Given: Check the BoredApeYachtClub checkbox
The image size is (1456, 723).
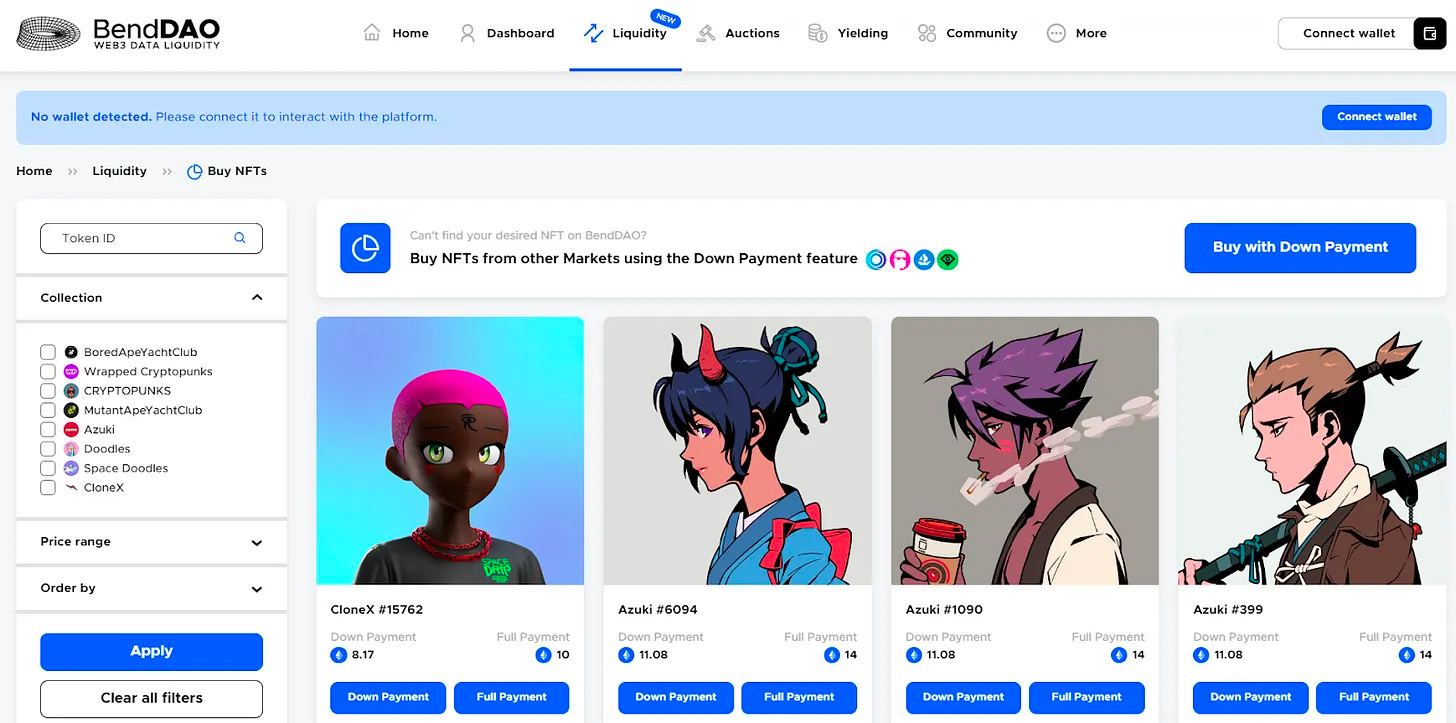Looking at the screenshot, I should click(x=48, y=352).
